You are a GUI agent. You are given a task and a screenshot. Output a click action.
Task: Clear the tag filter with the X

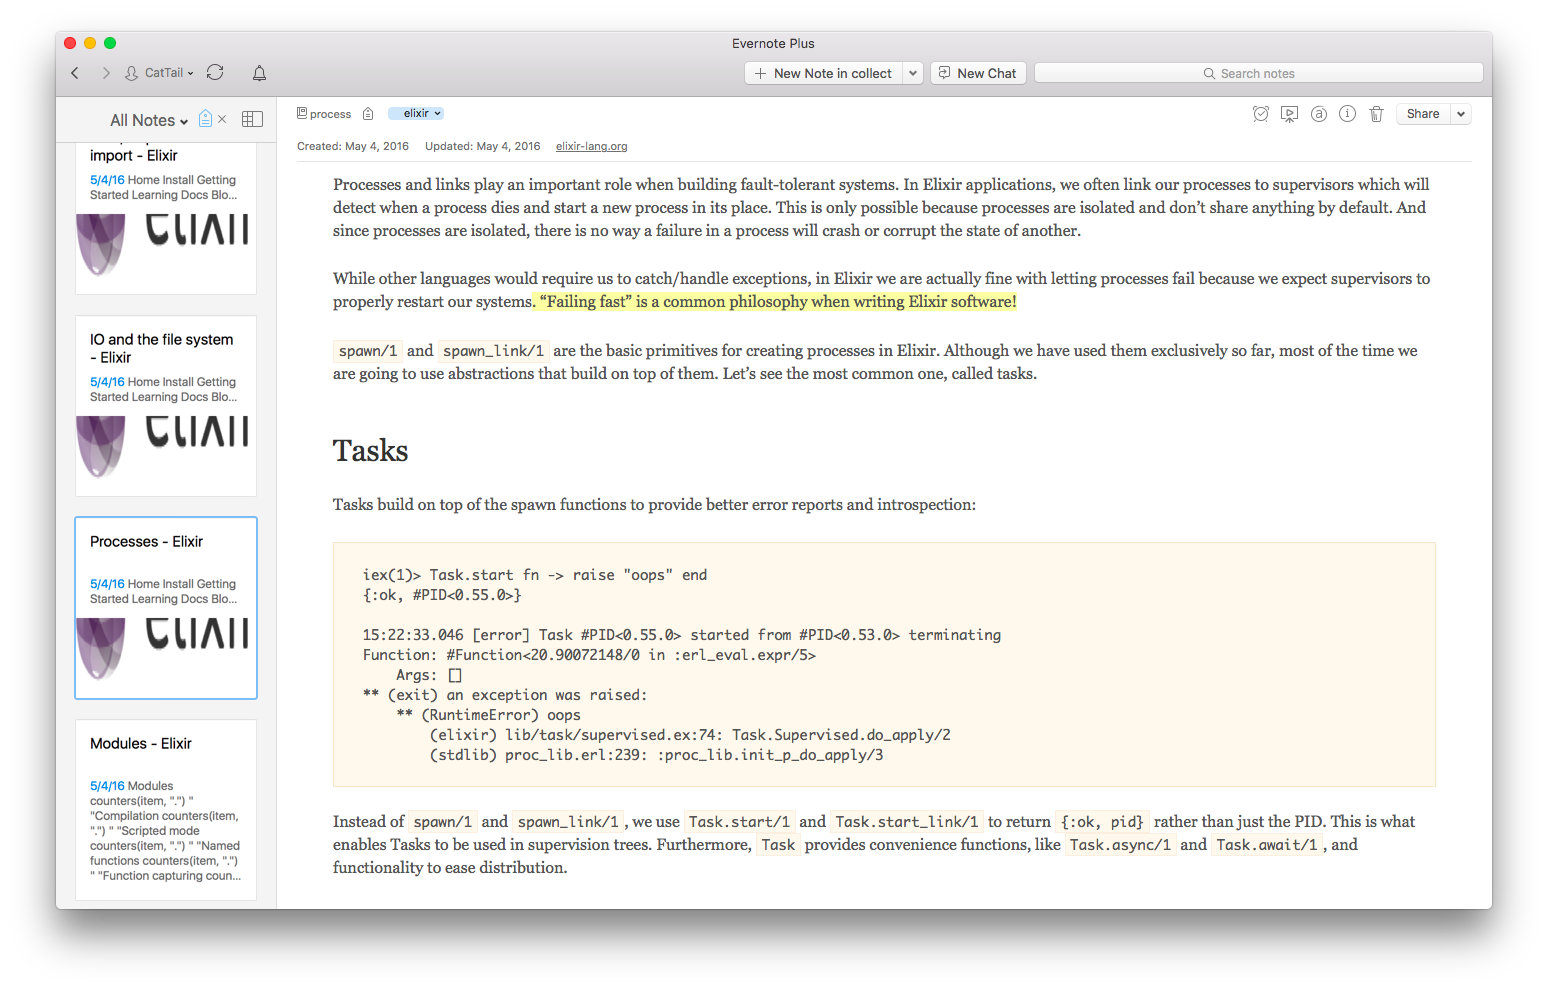click(x=222, y=119)
